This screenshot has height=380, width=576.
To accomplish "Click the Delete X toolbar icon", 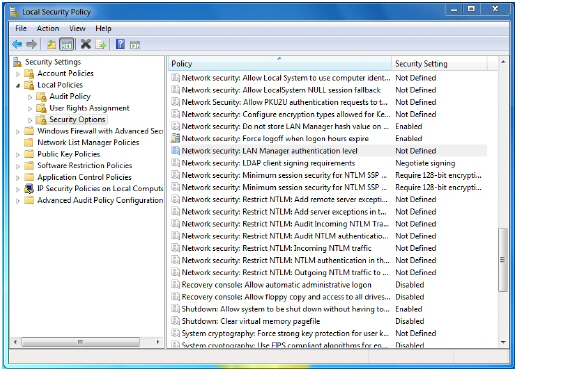I will pos(86,44).
